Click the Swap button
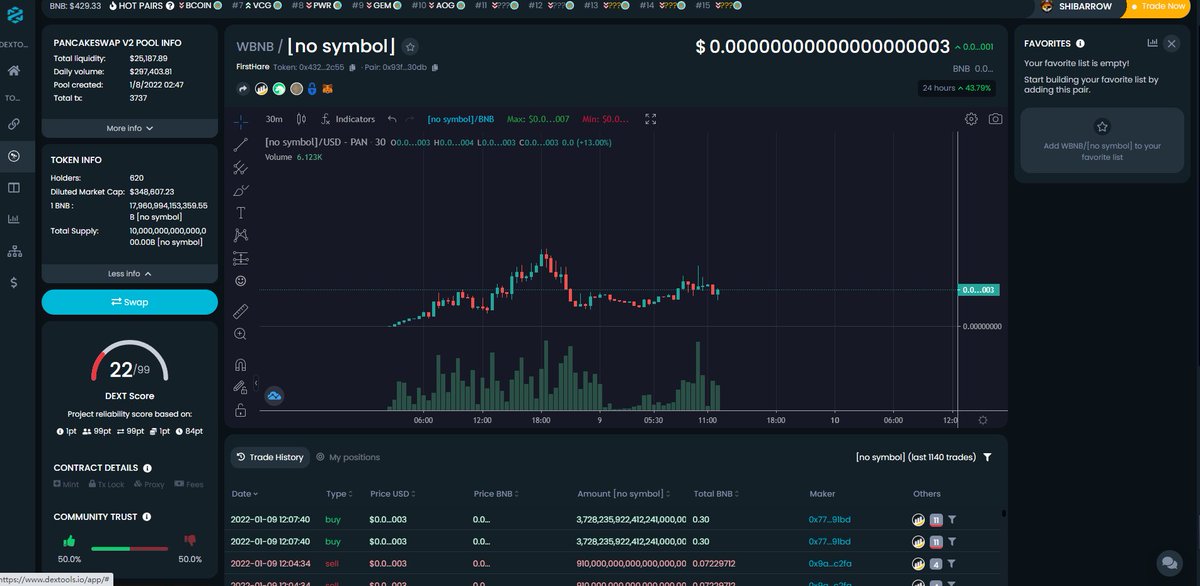Image resolution: width=1200 pixels, height=586 pixels. tap(130, 302)
